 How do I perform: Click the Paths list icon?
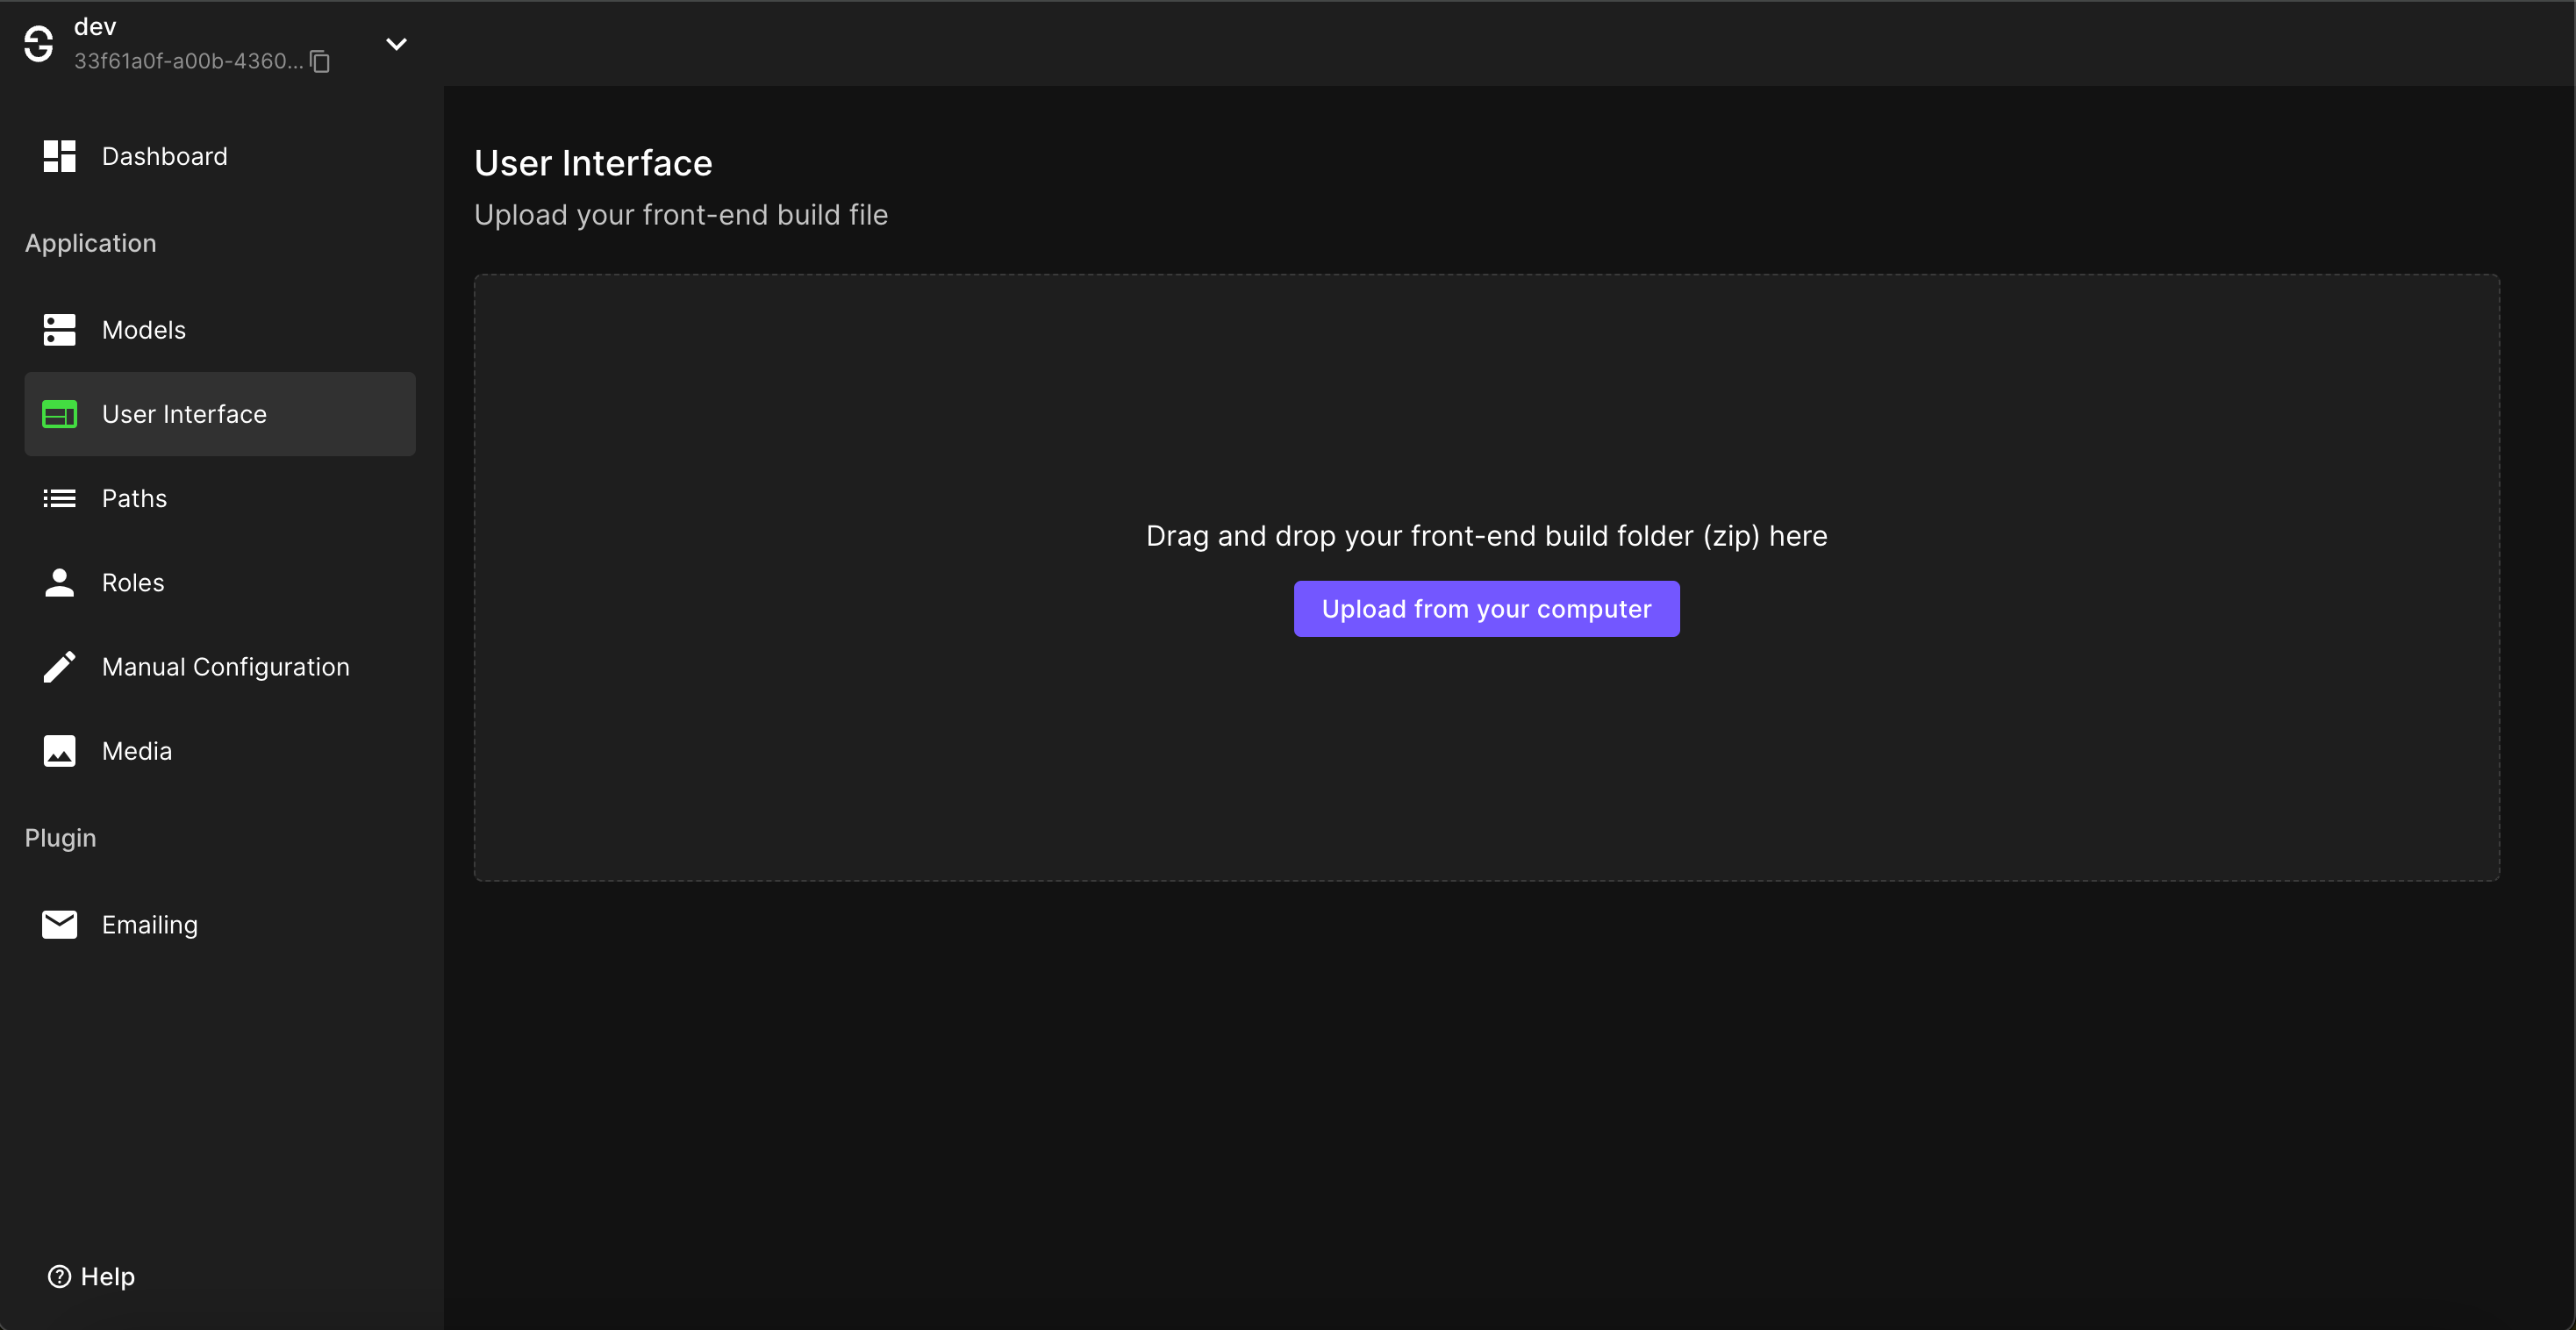click(x=59, y=498)
